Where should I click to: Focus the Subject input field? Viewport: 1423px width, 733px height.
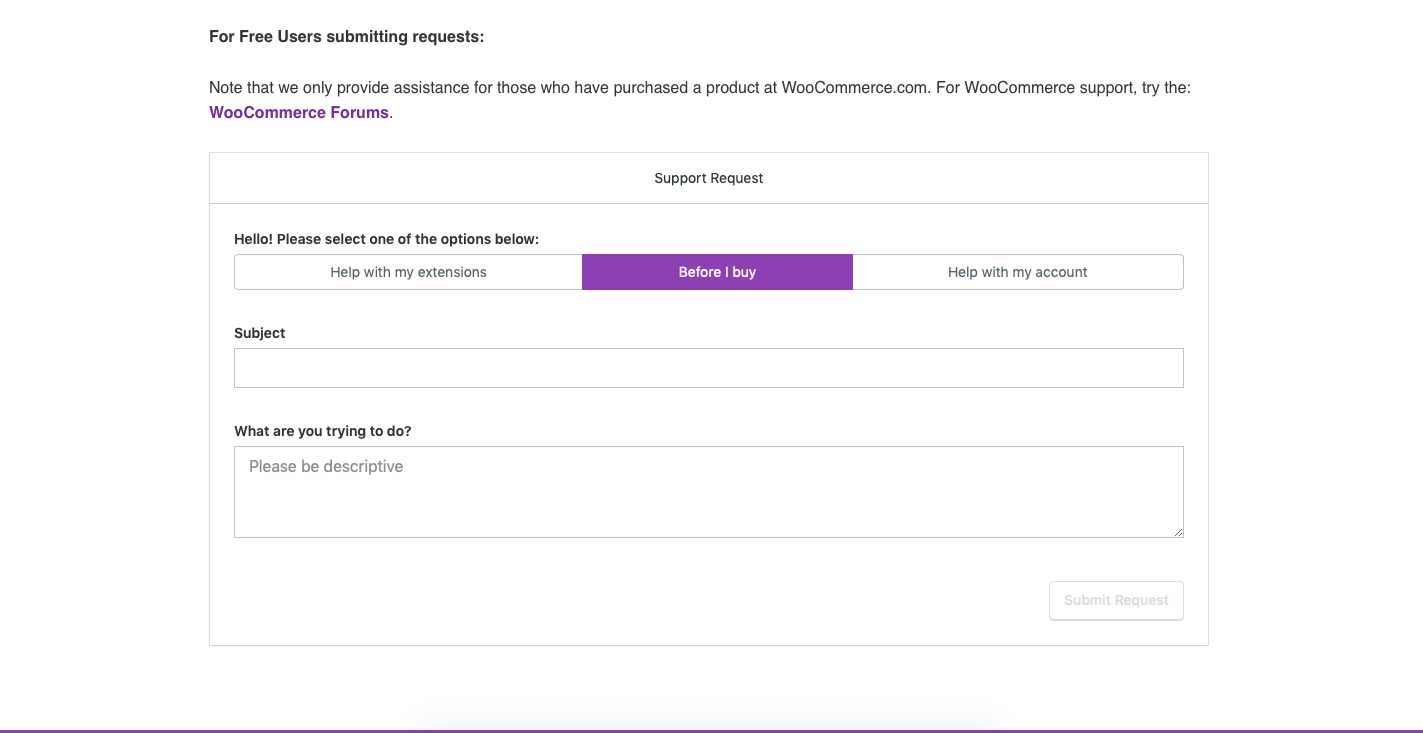coord(708,368)
